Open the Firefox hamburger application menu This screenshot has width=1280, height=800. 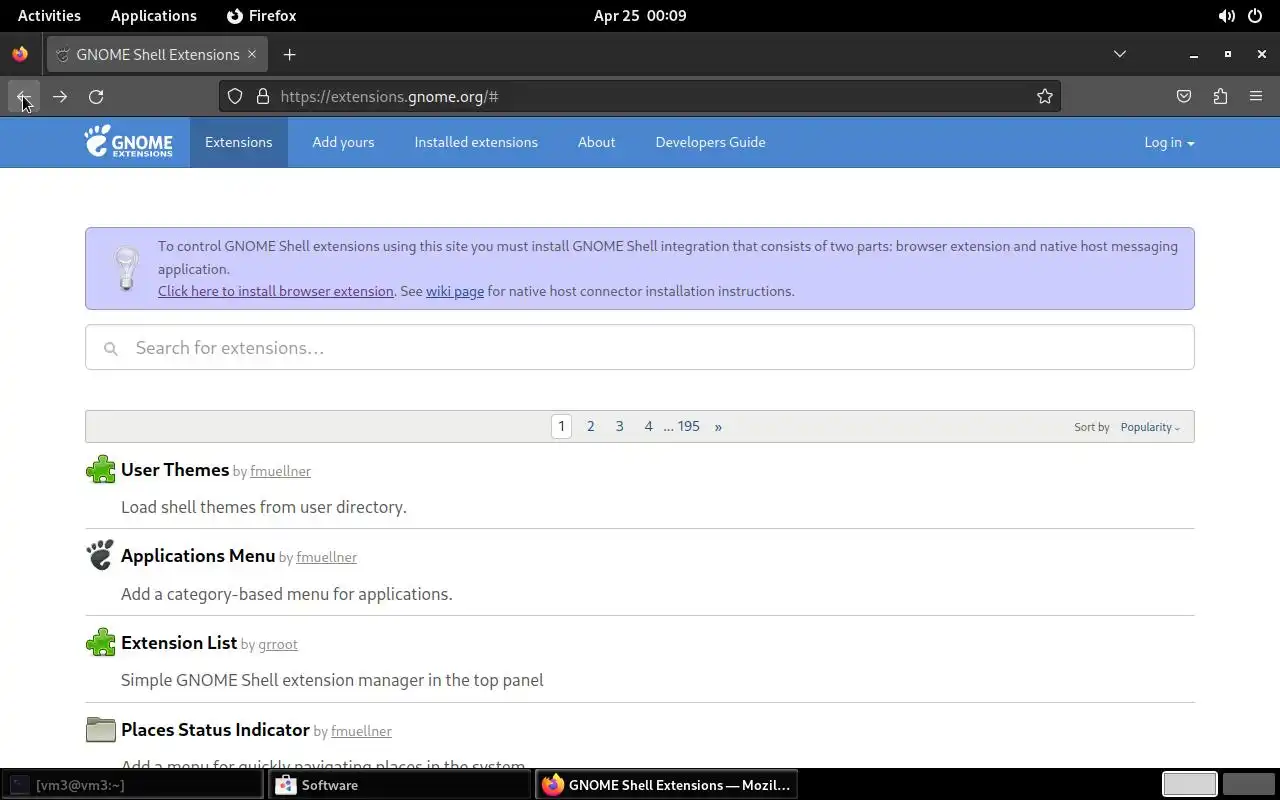click(x=1256, y=96)
